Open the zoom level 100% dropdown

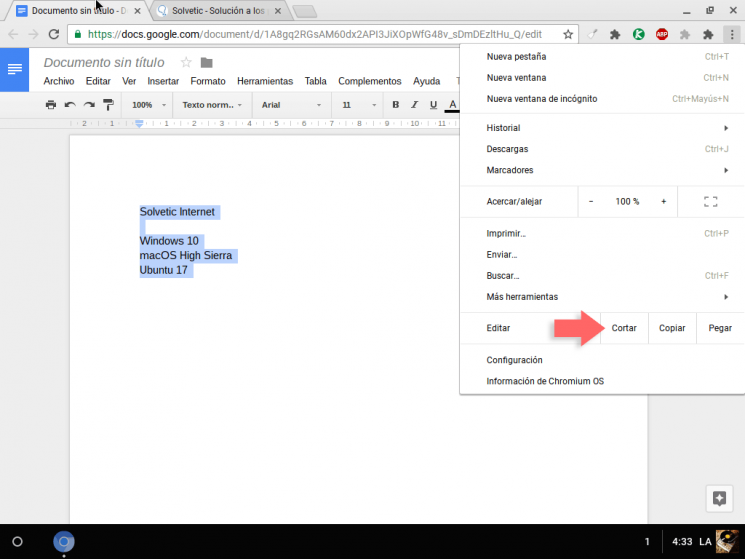pos(149,104)
